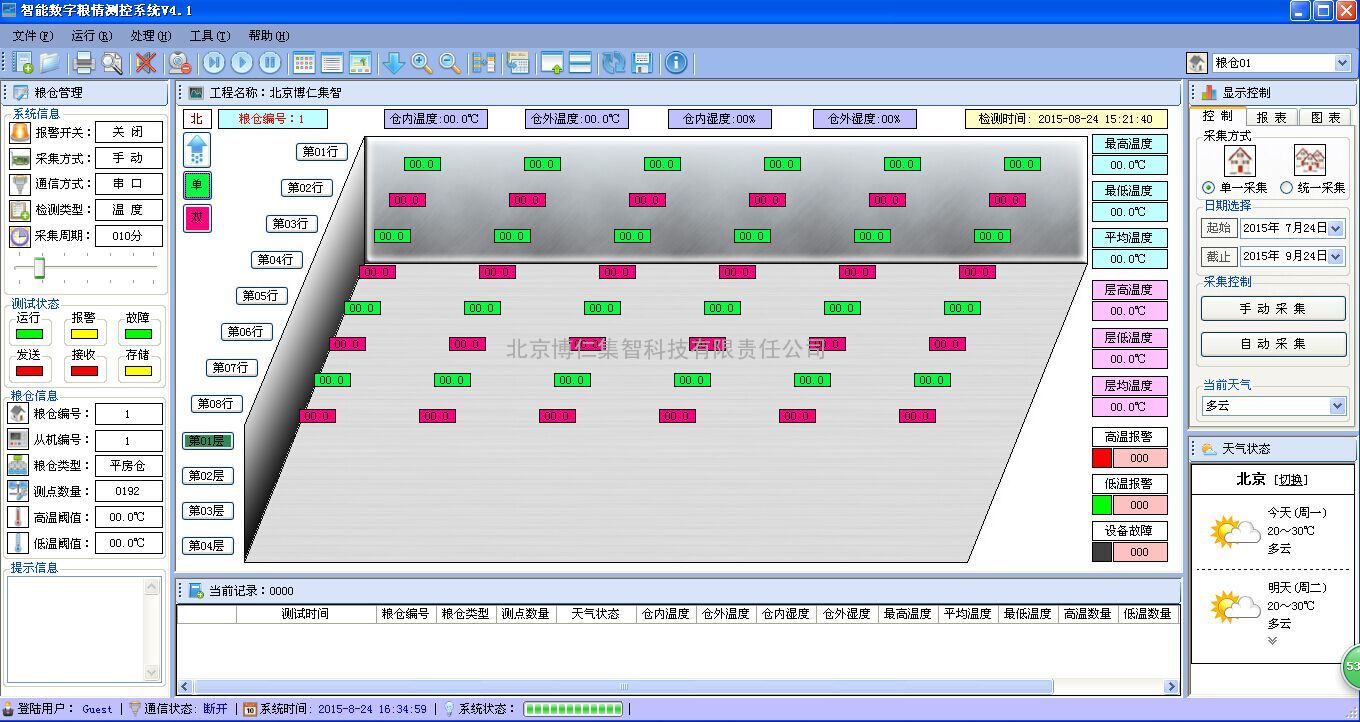Click the 第01行 row button

320,152
